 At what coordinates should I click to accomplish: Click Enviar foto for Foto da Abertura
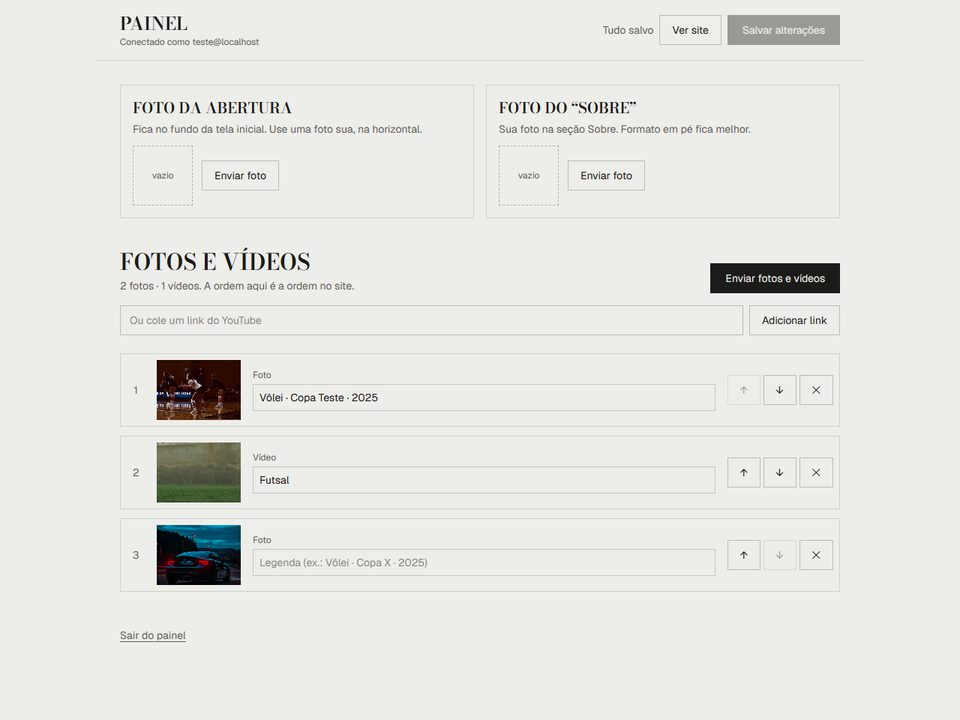coord(240,176)
